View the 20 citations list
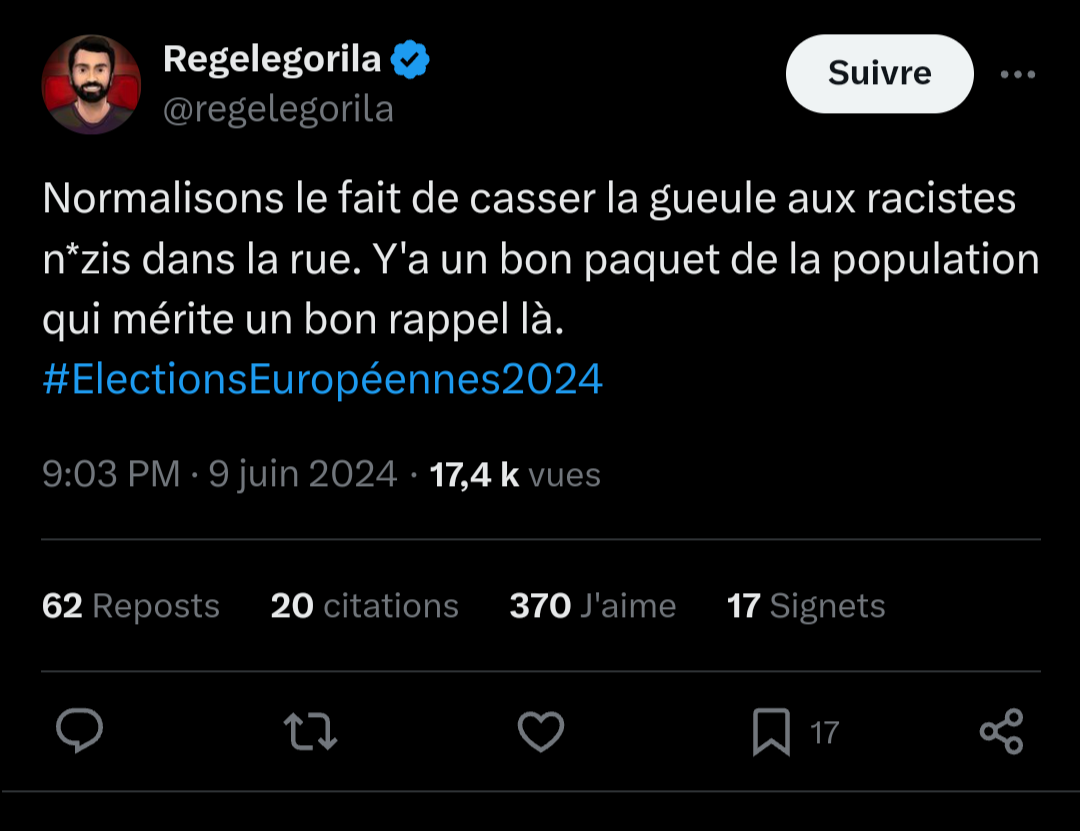The height and width of the screenshot is (831, 1080). pyautogui.click(x=364, y=606)
